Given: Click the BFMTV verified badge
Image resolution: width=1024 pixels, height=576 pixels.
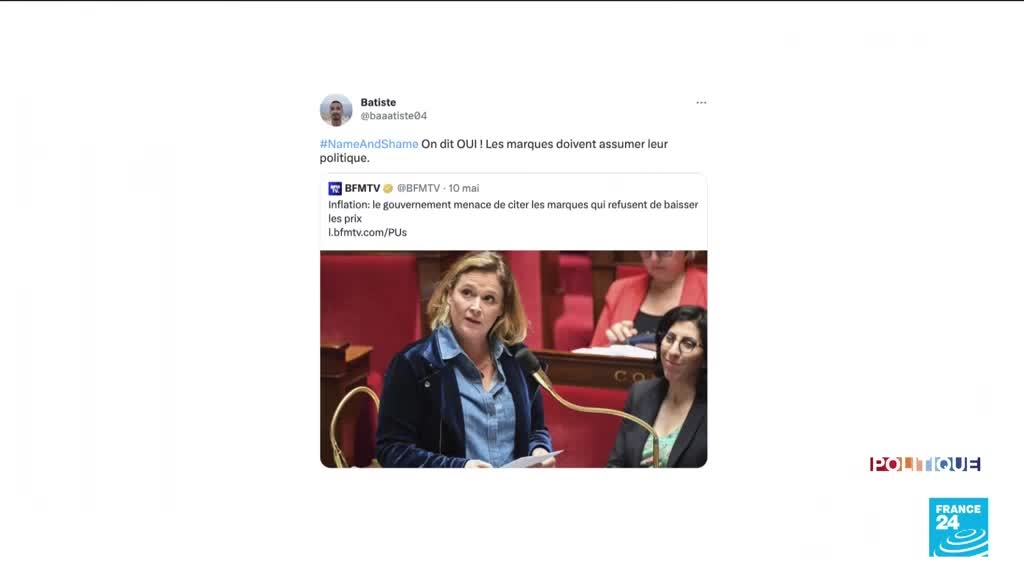Looking at the screenshot, I should (388, 188).
